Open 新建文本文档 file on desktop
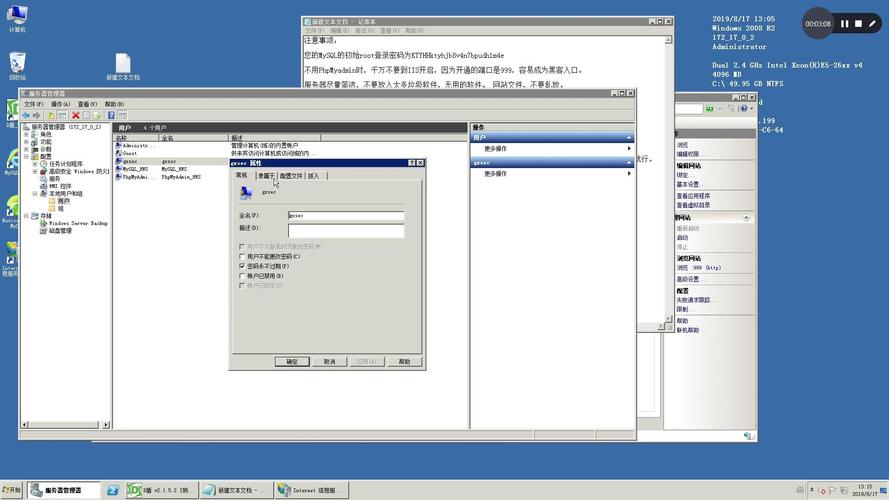 pos(122,65)
